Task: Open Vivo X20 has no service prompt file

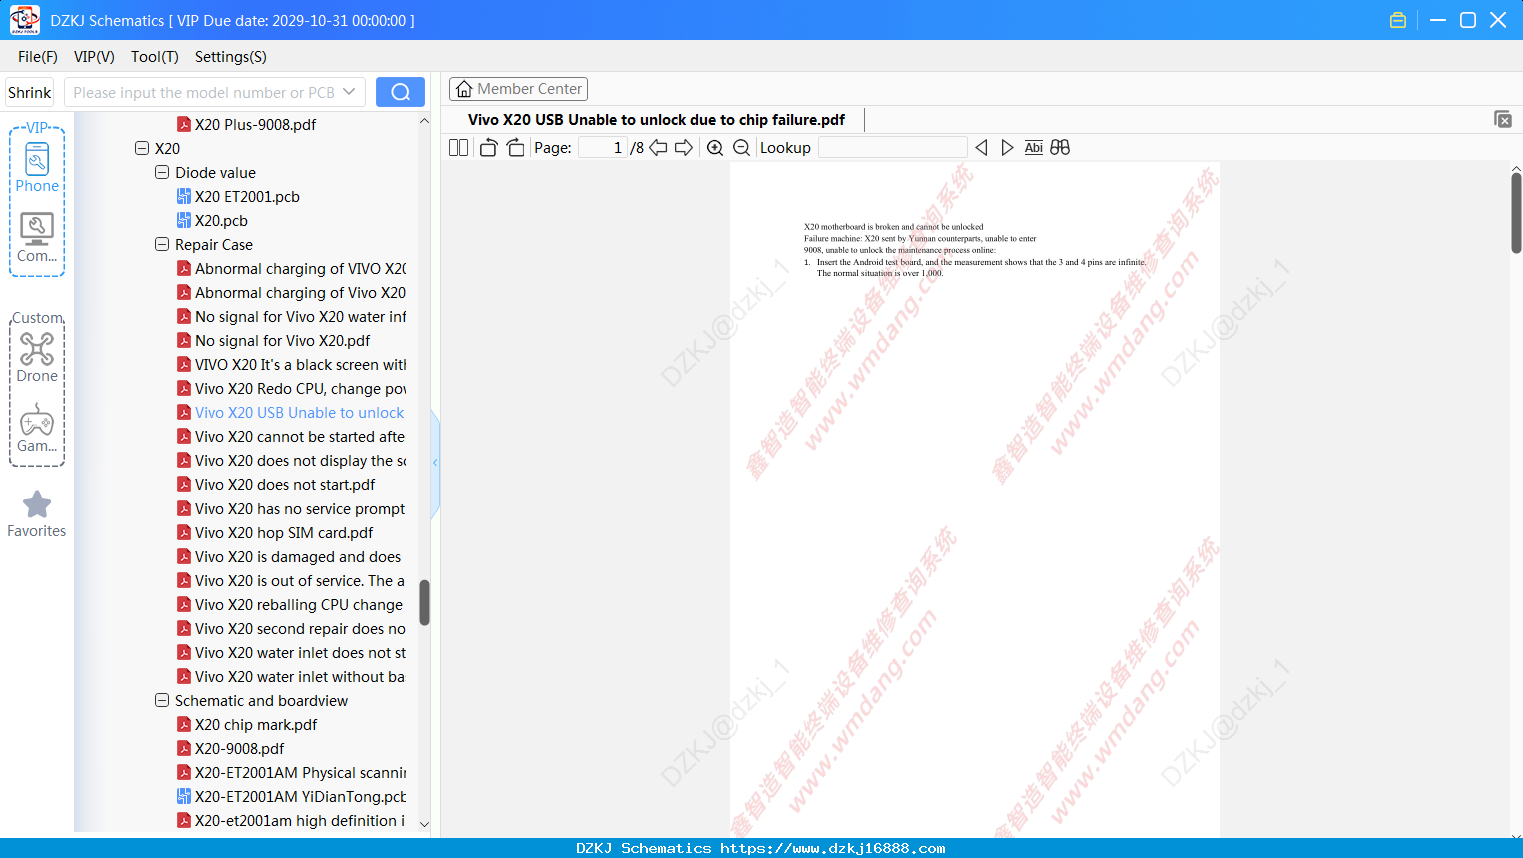Action: [300, 508]
